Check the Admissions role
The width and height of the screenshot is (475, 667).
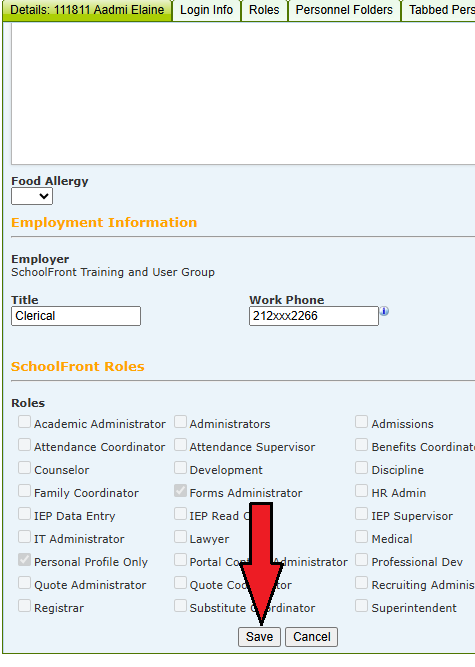click(361, 422)
